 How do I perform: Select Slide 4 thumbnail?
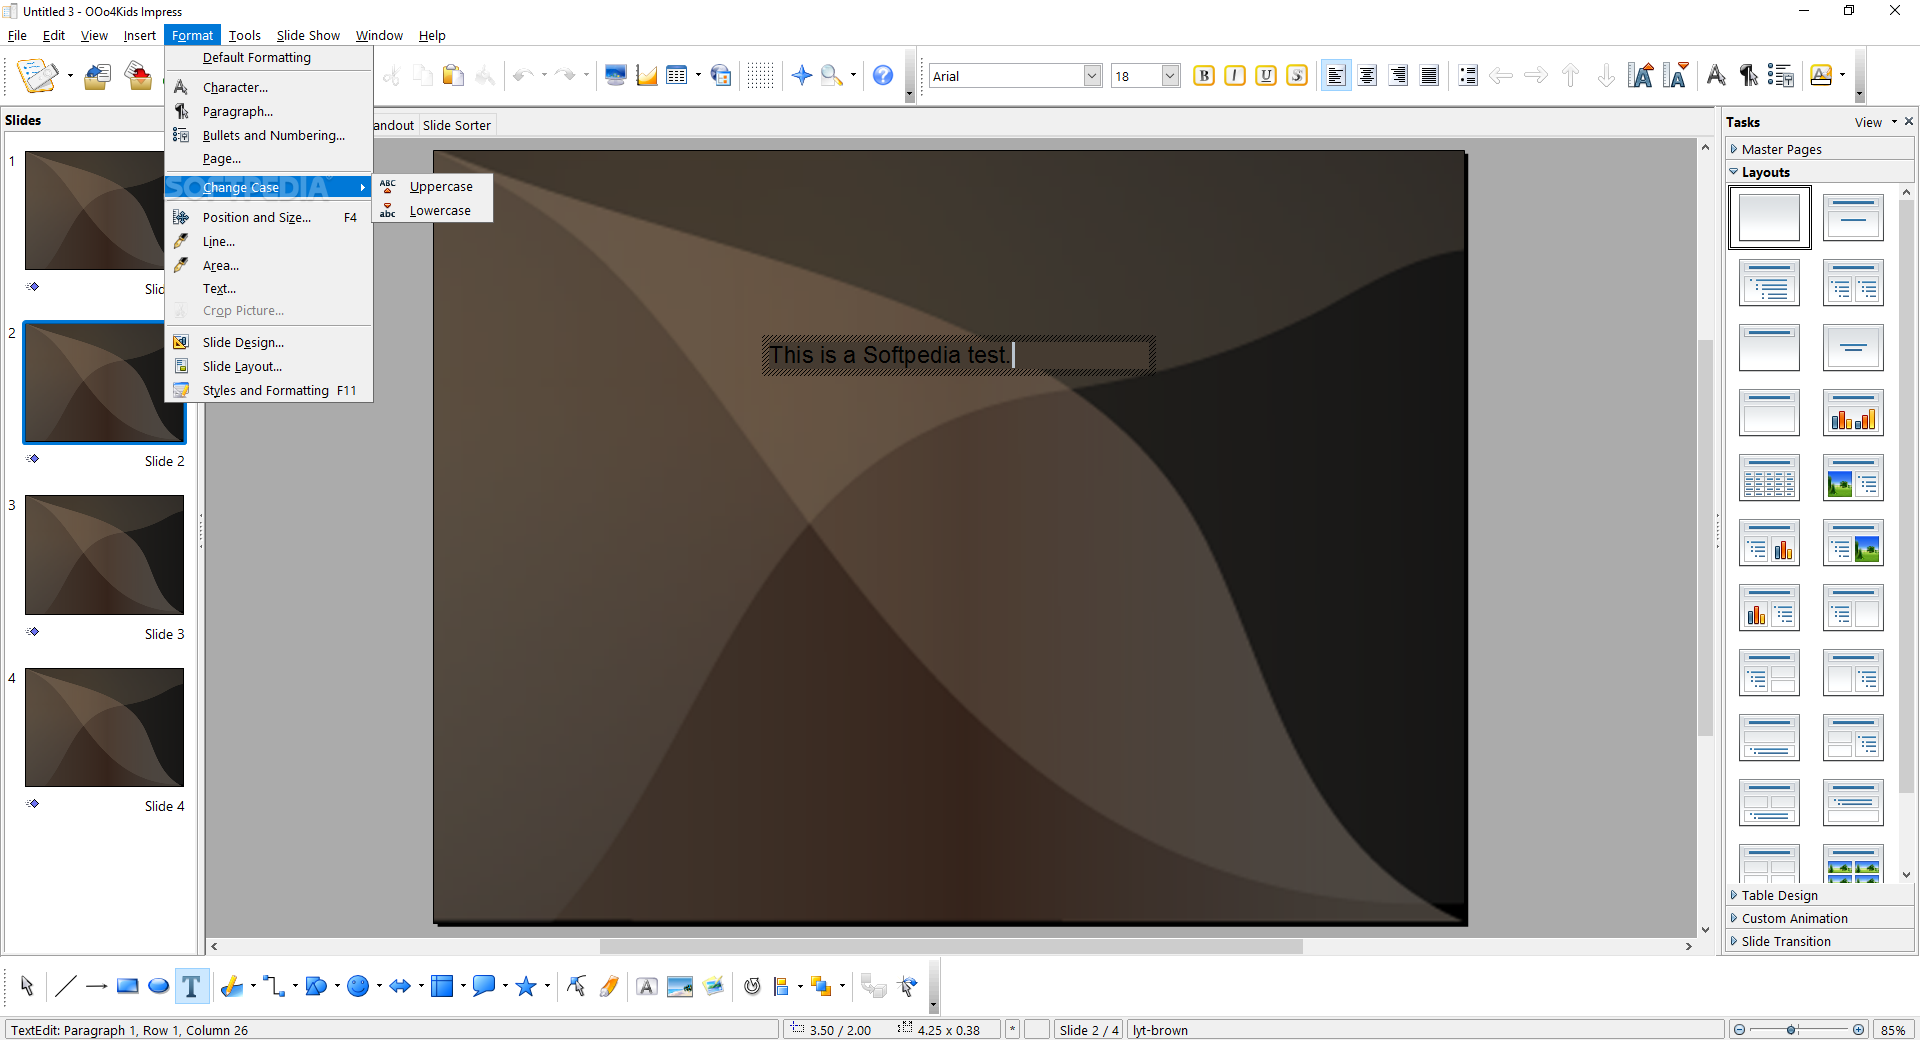coord(104,727)
